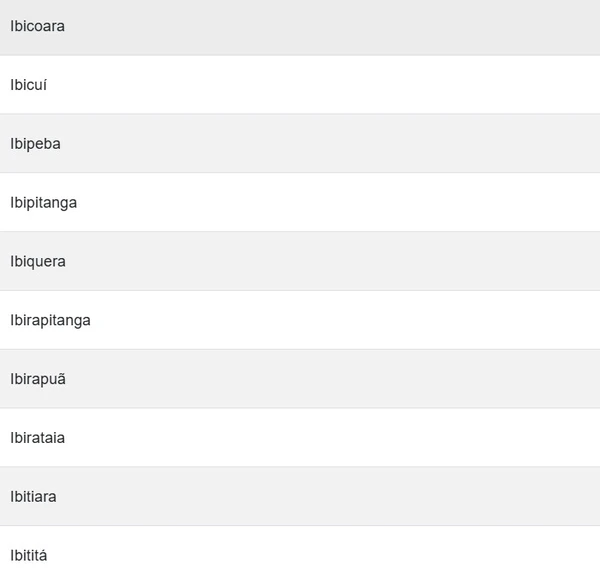This screenshot has width=600, height=580.
Task: Click the Ibirapuã text label
Action: click(x=38, y=380)
